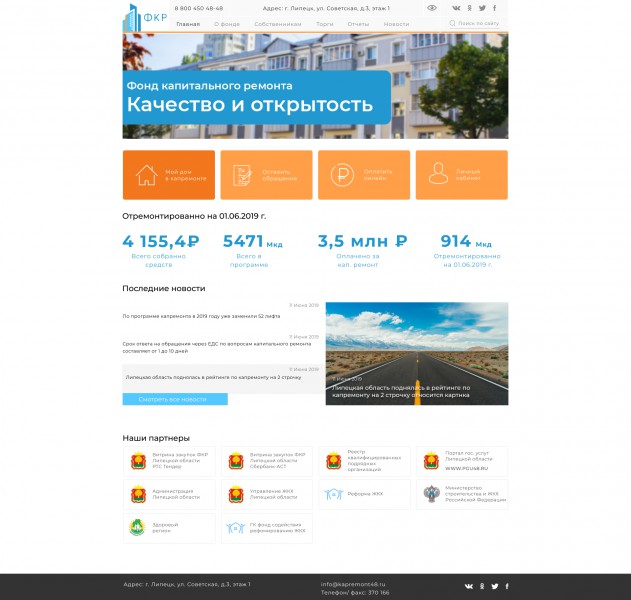This screenshot has width=631, height=600.
Task: Open the Торги menu item
Action: click(325, 24)
